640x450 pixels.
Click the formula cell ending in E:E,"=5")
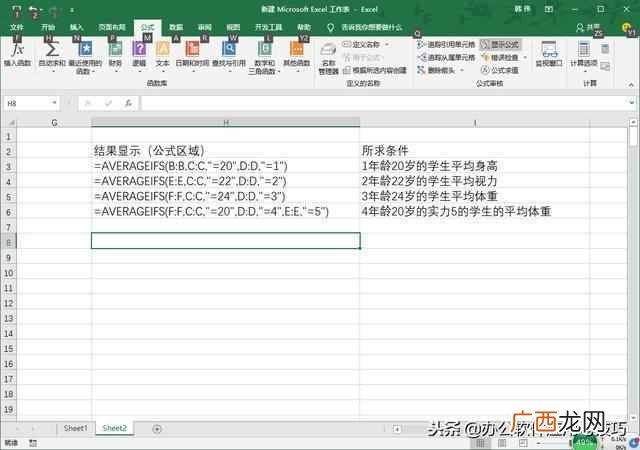click(226, 212)
